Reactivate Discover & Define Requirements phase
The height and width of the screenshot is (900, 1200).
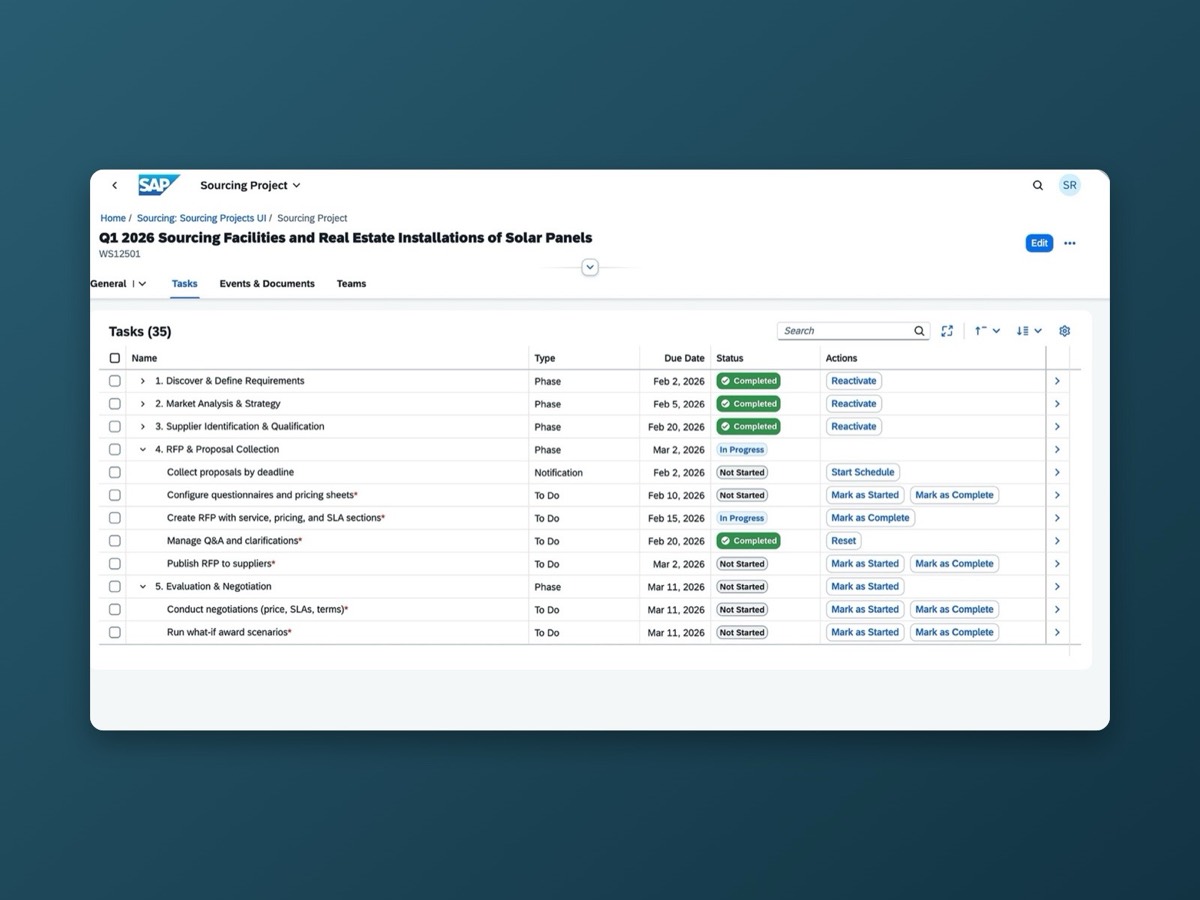coord(854,381)
